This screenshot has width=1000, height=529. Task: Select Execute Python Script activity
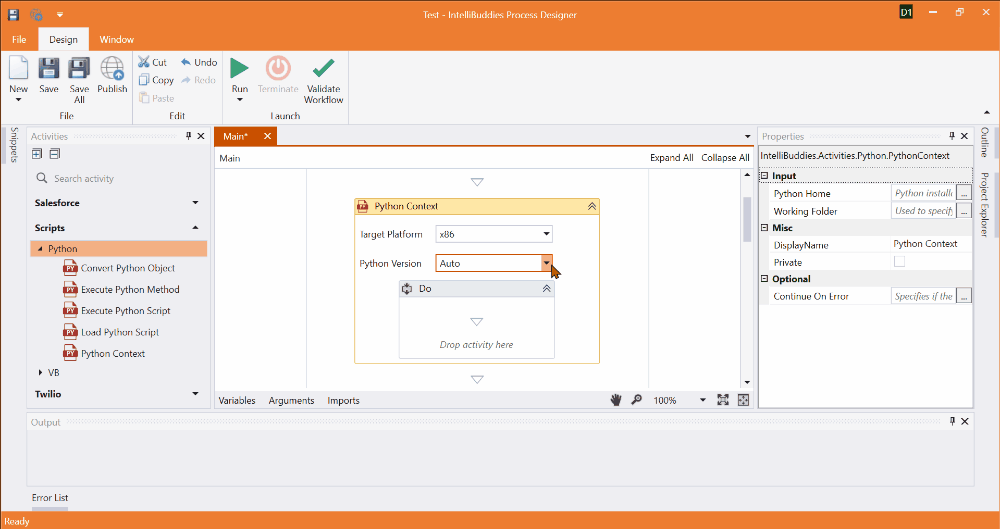(x=117, y=311)
